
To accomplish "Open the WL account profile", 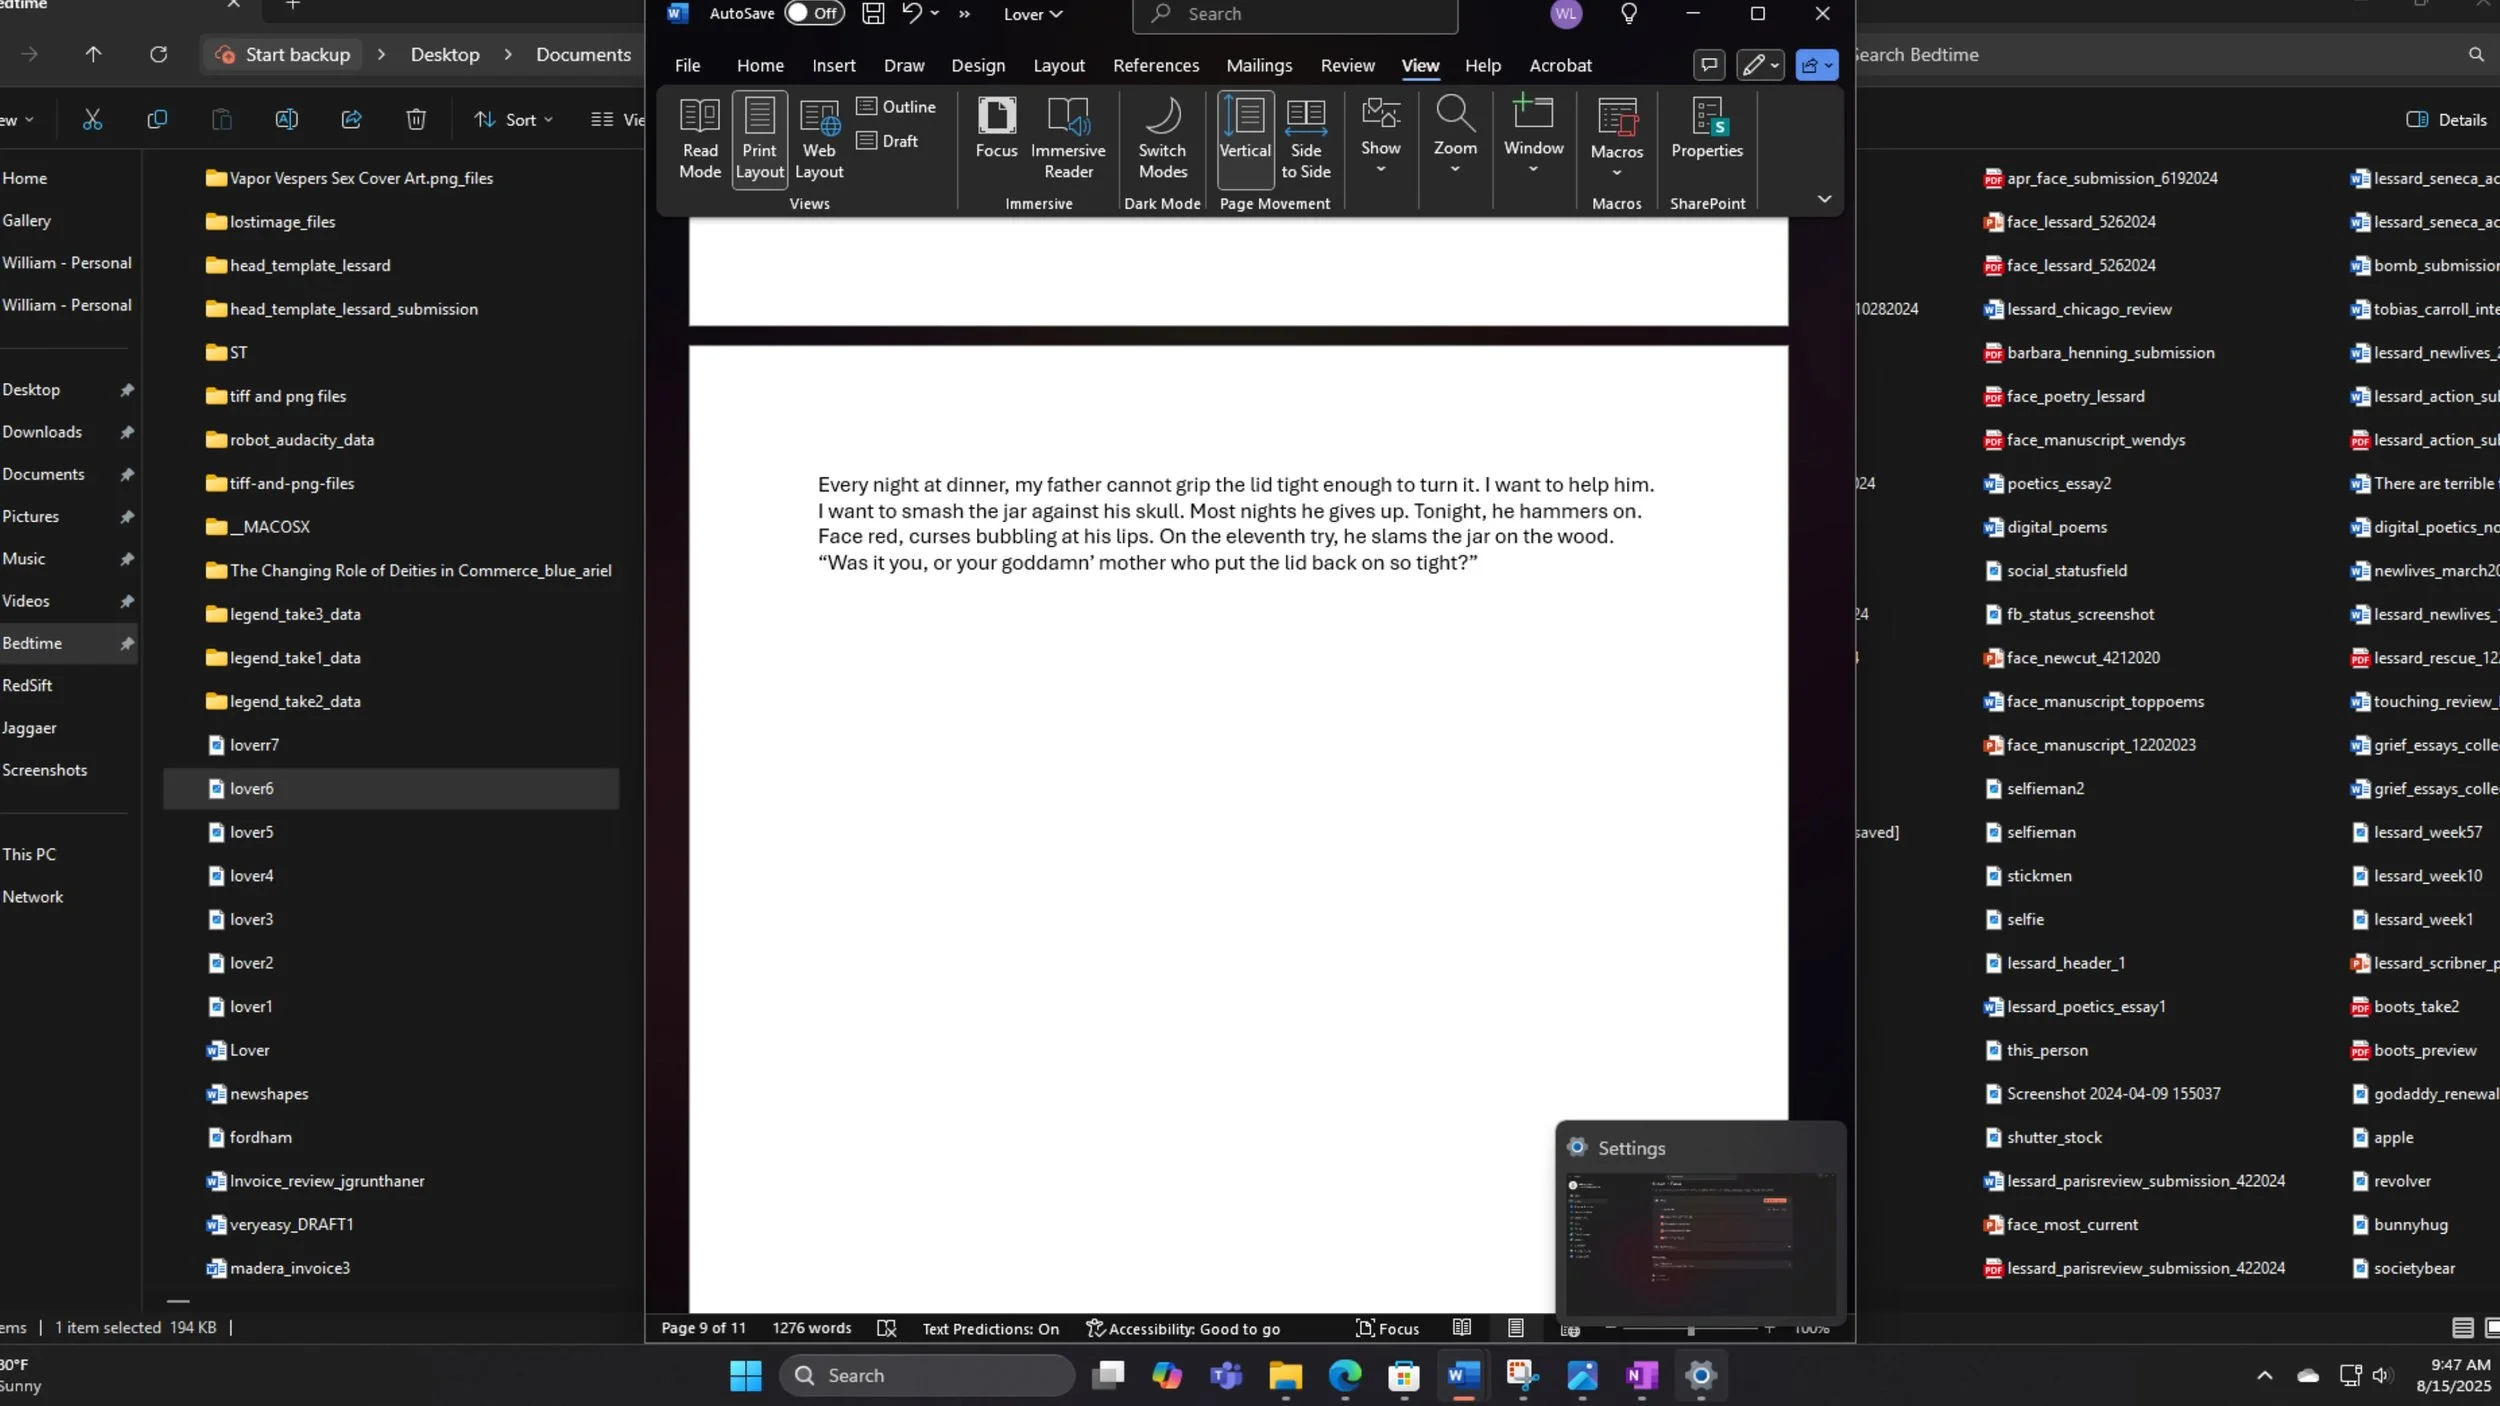I will [x=1565, y=14].
